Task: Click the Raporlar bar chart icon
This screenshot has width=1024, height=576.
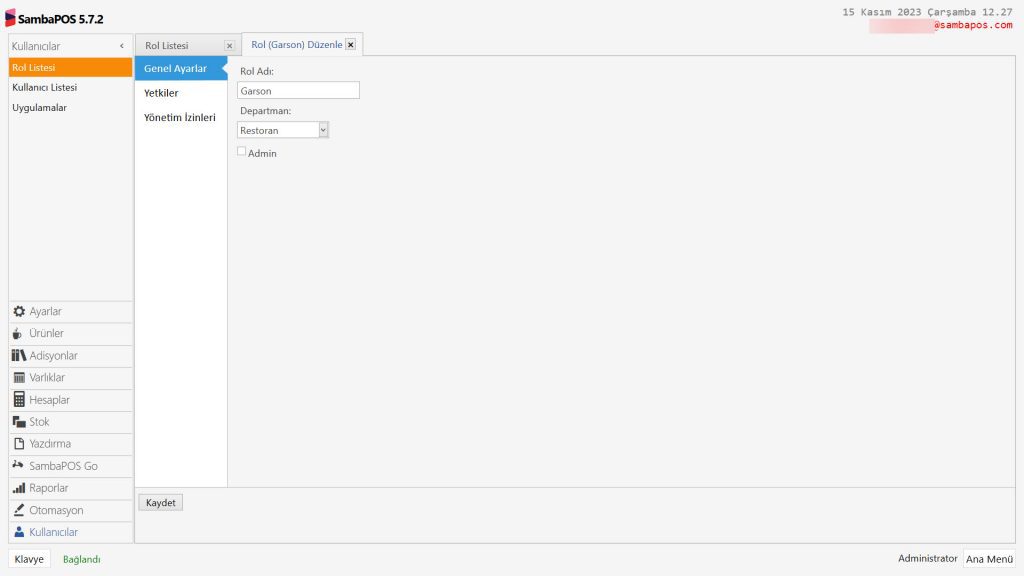Action: tap(19, 488)
